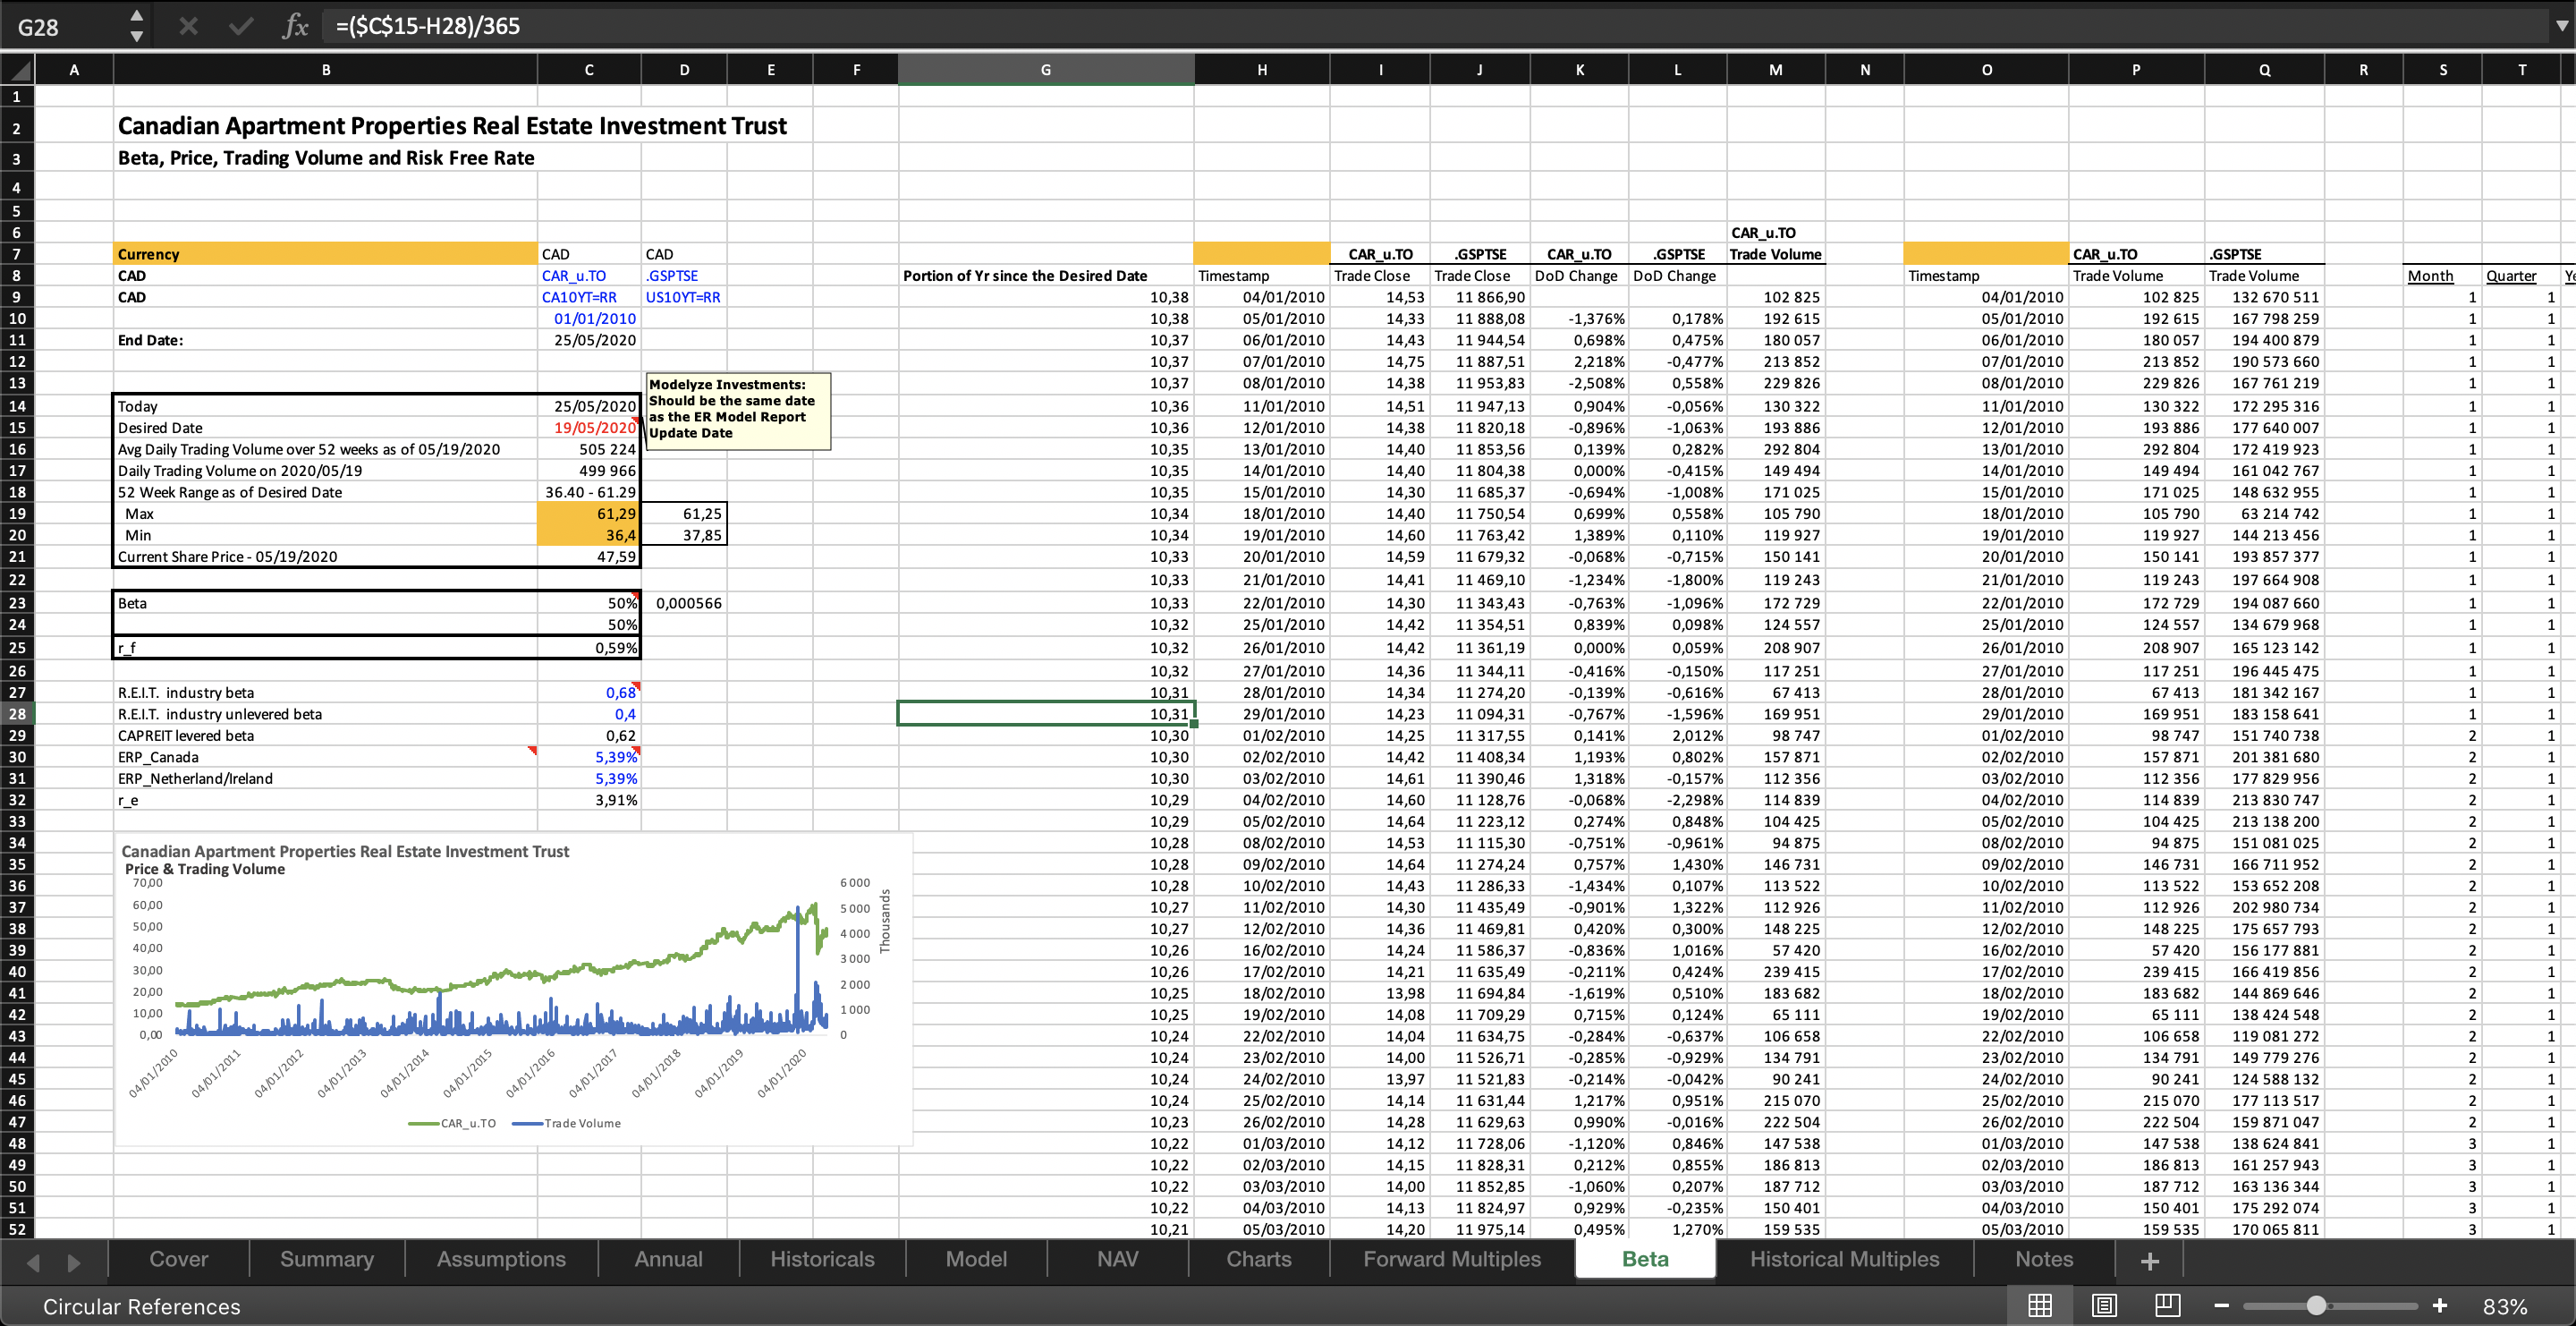This screenshot has height=1326, width=2576.
Task: Expand the formula bar with chevron
Action: pos(2561,26)
